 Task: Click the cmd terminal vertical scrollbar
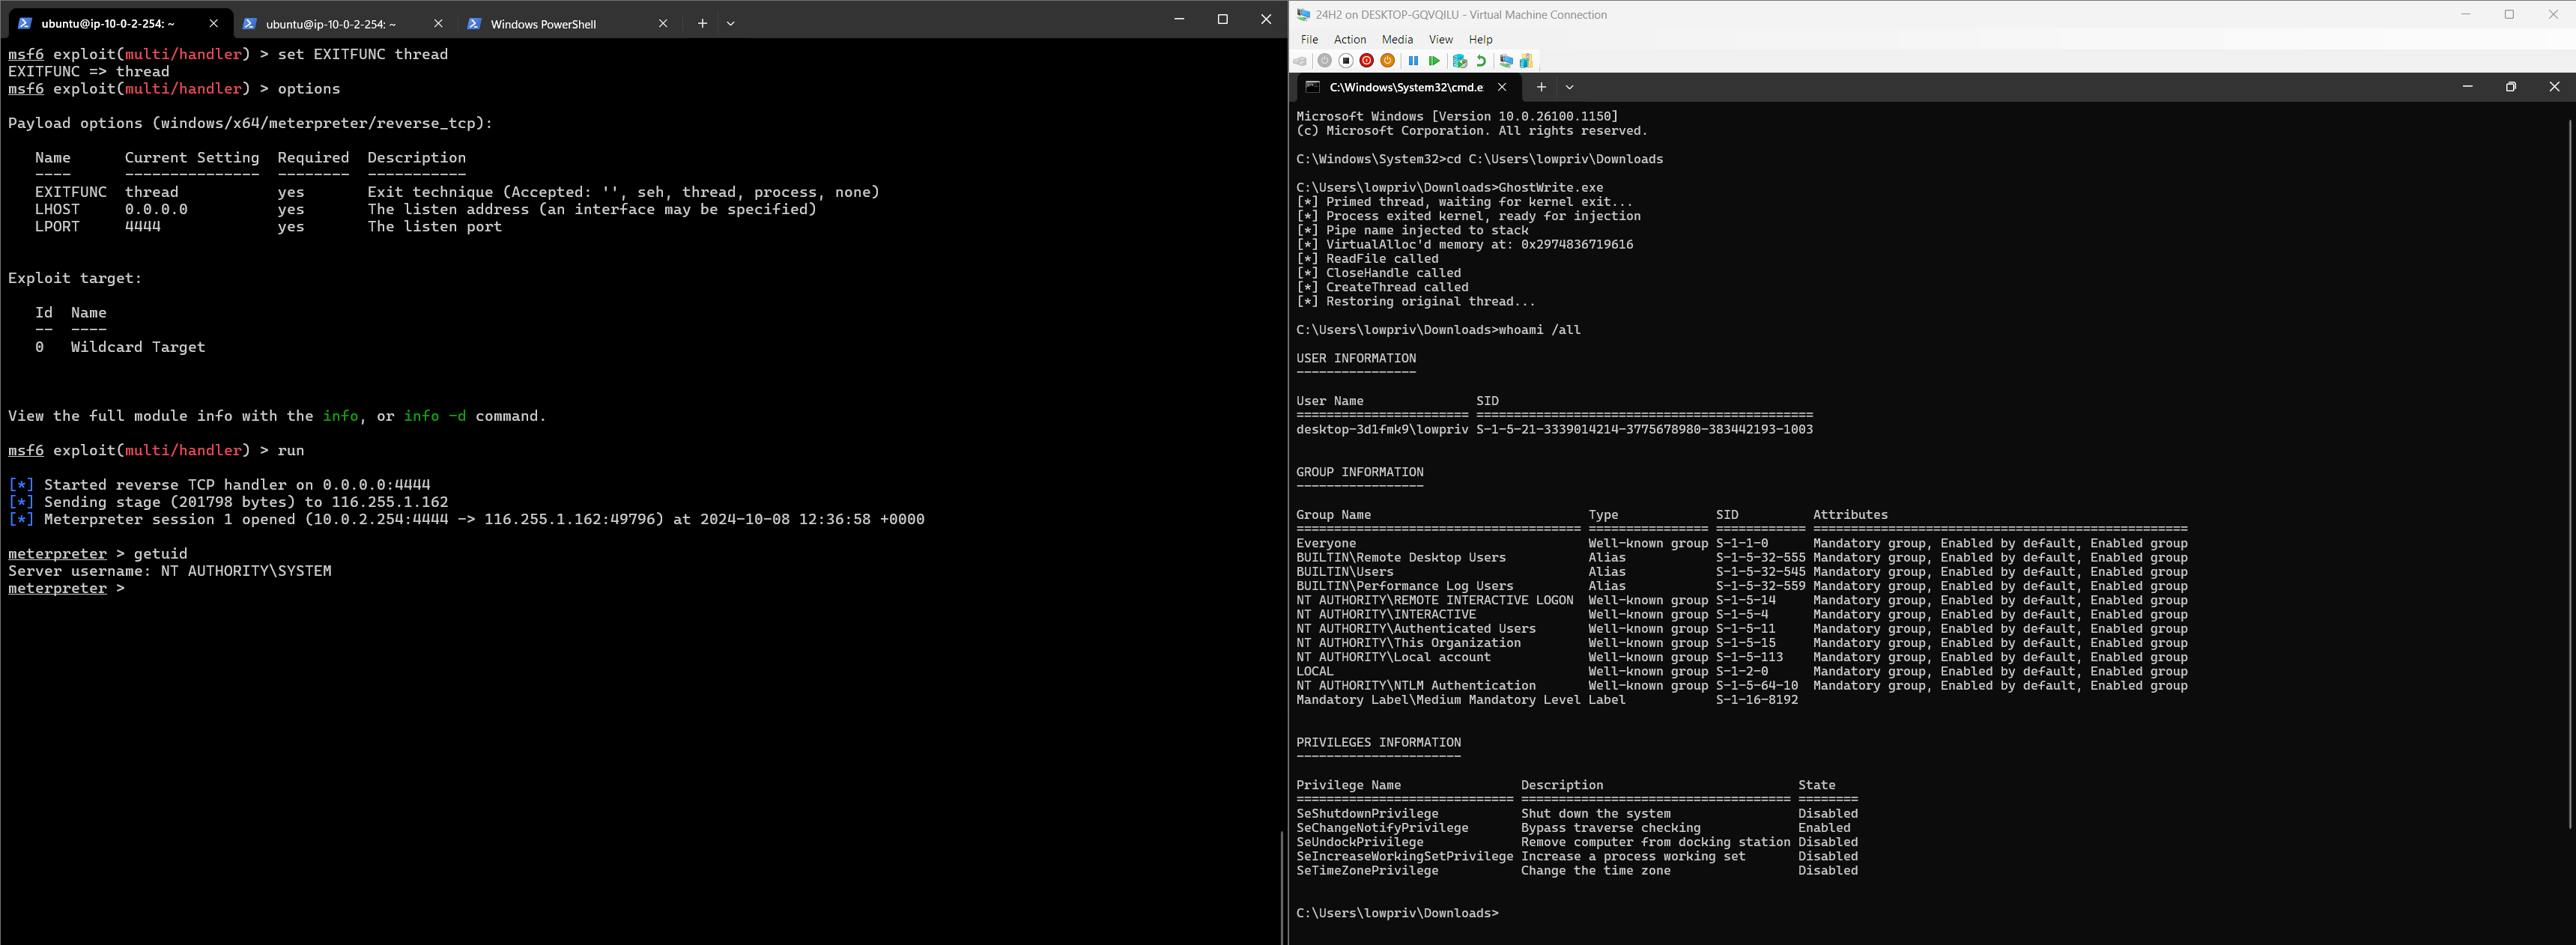coord(2569,473)
